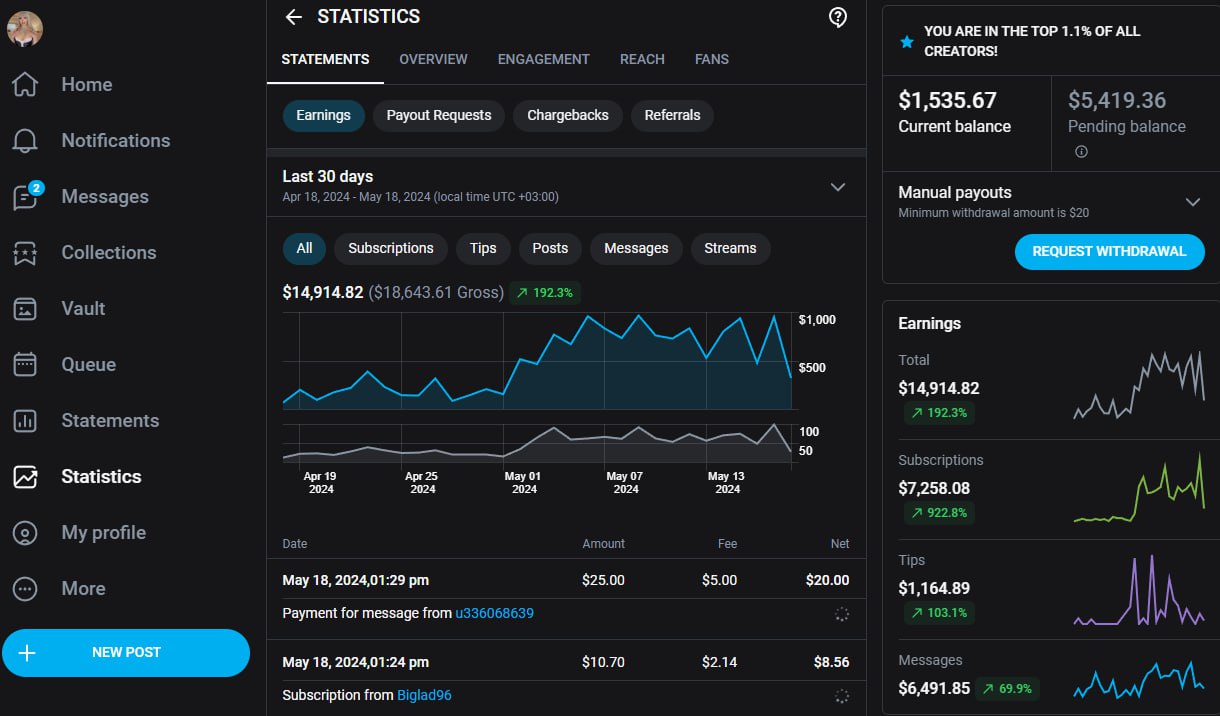Click the $5,419.36 pending balance value
This screenshot has width=1220, height=716.
1117,100
